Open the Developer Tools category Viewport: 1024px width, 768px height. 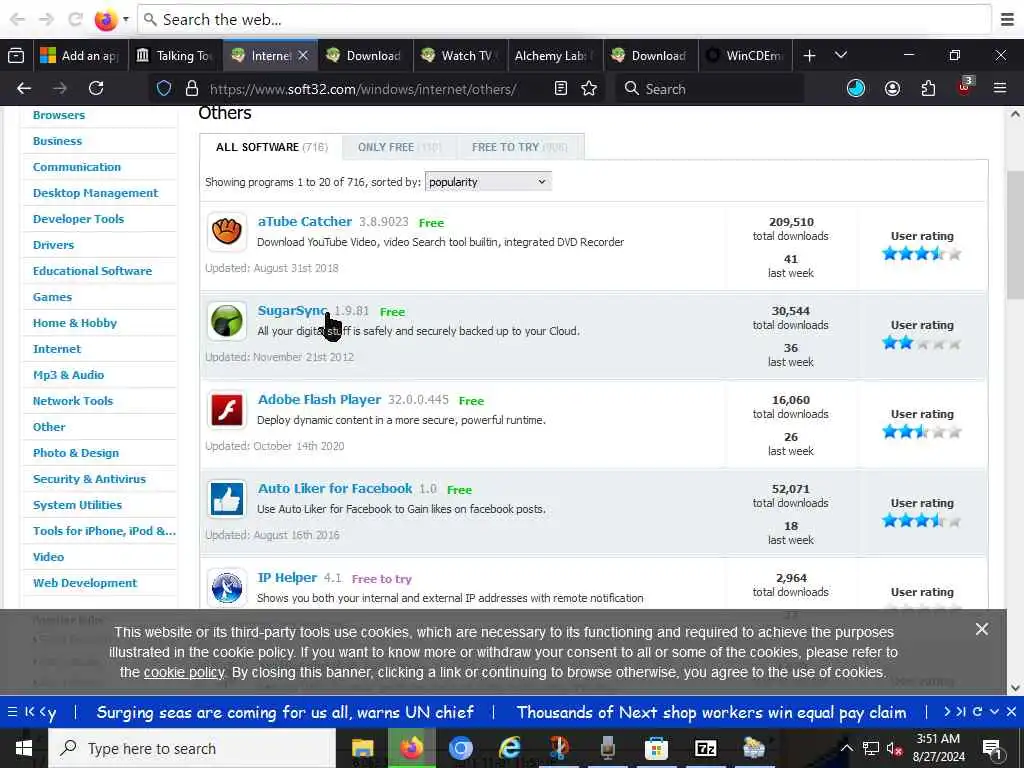[78, 219]
